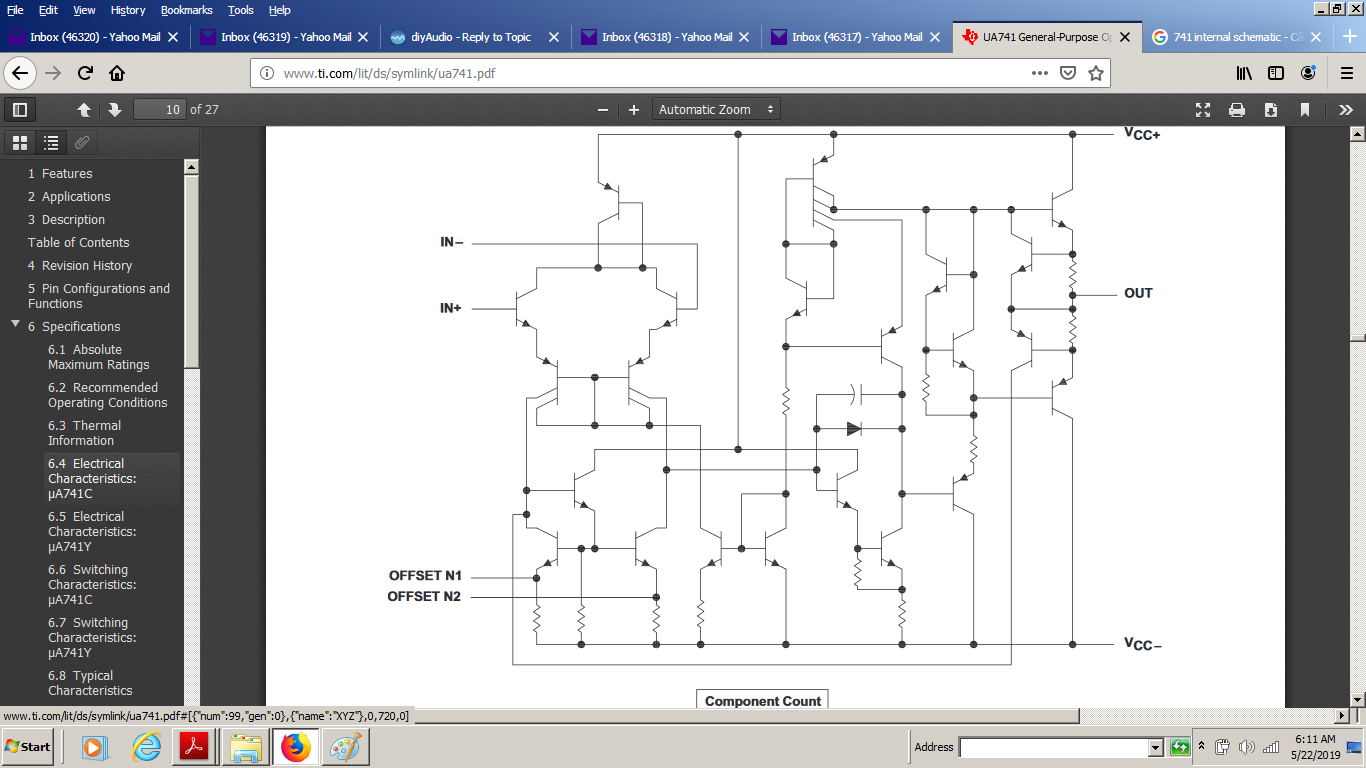Open the File menu
This screenshot has height=768, width=1366.
point(15,10)
